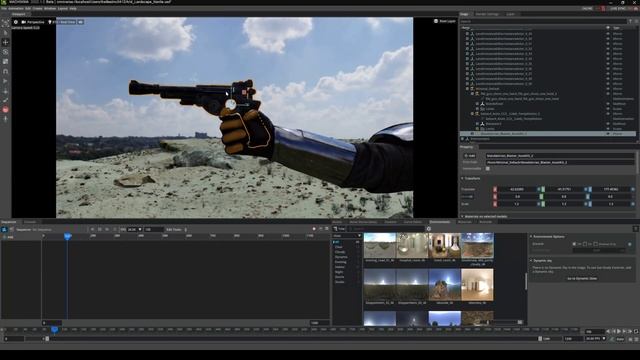Click the Add button in Property panel
The height and width of the screenshot is (360, 640).
469,156
